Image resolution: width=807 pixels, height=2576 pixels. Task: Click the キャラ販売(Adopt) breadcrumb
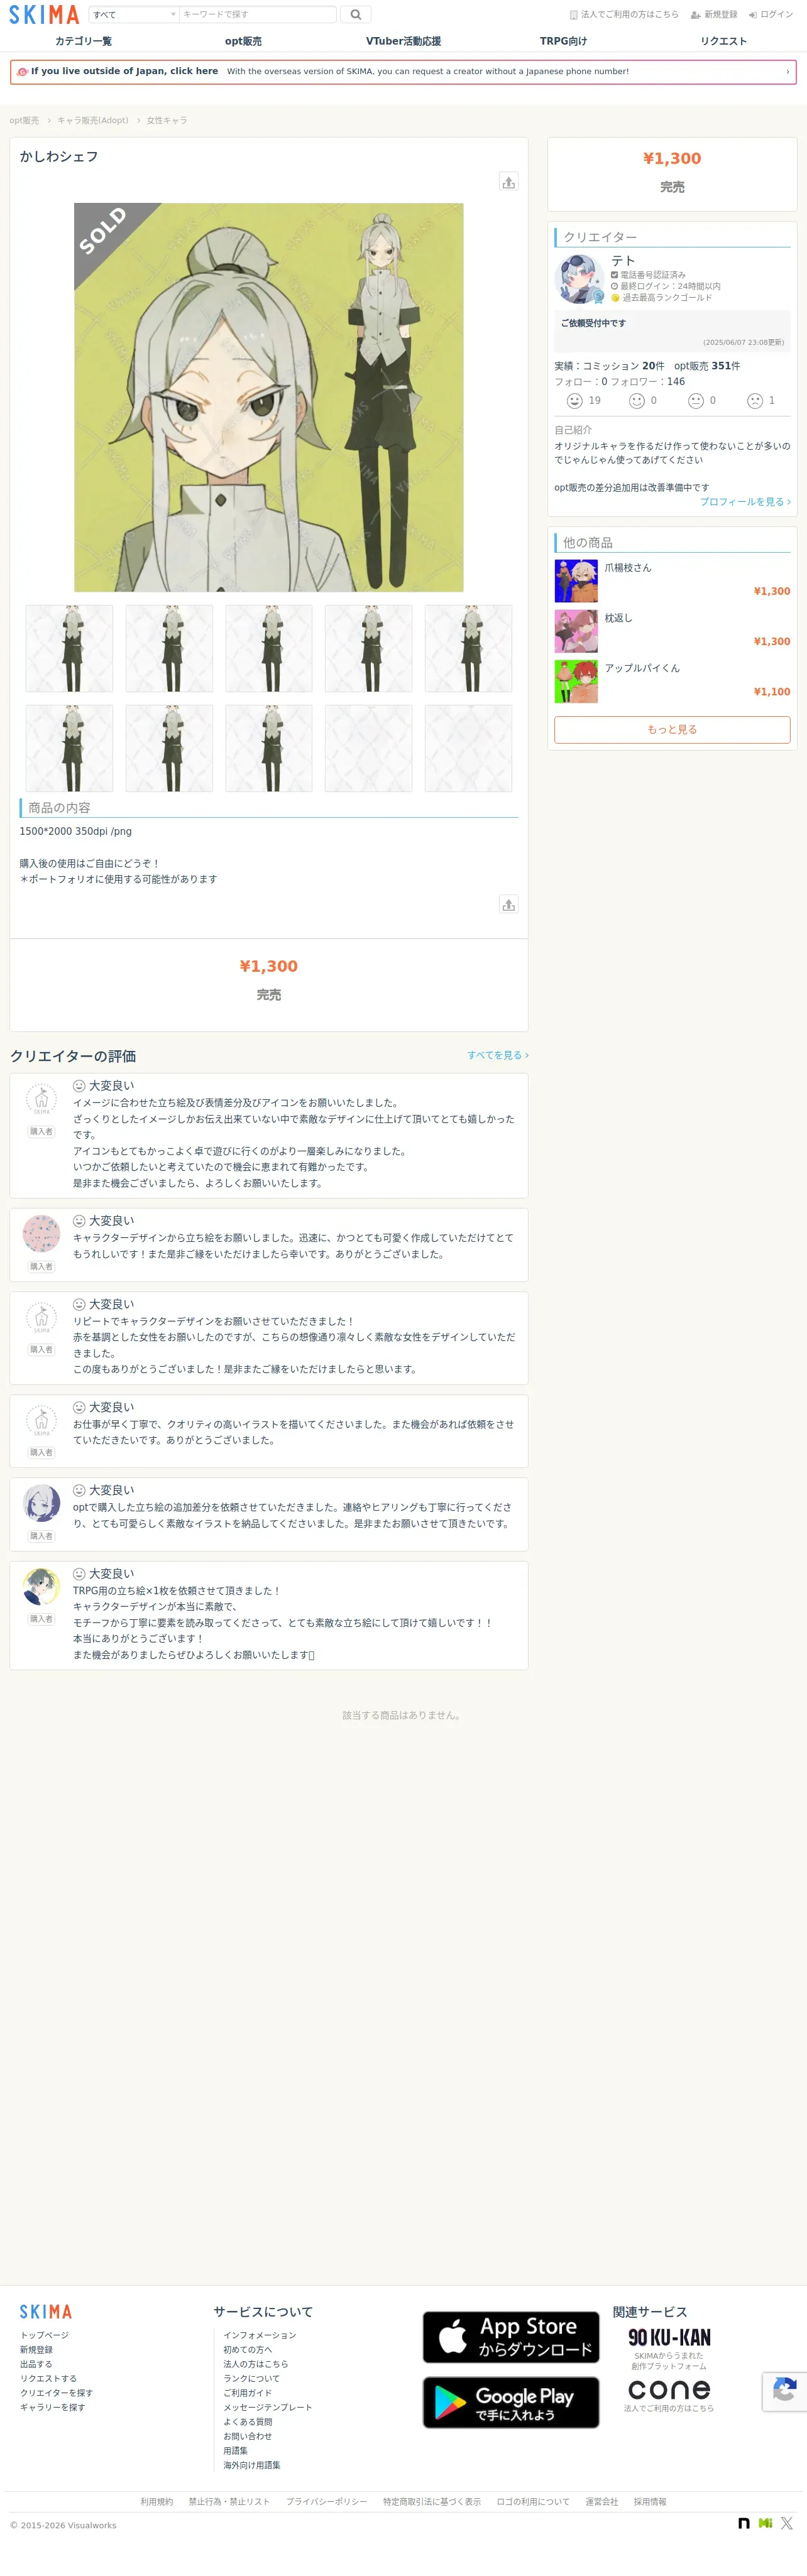[x=92, y=120]
